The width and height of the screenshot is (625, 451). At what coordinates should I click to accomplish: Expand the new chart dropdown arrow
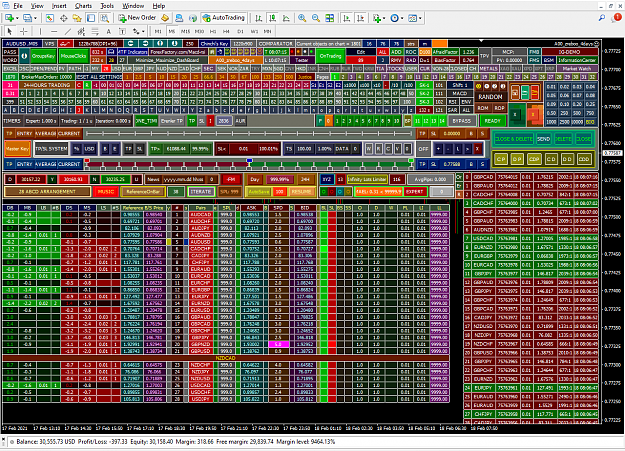[17, 18]
